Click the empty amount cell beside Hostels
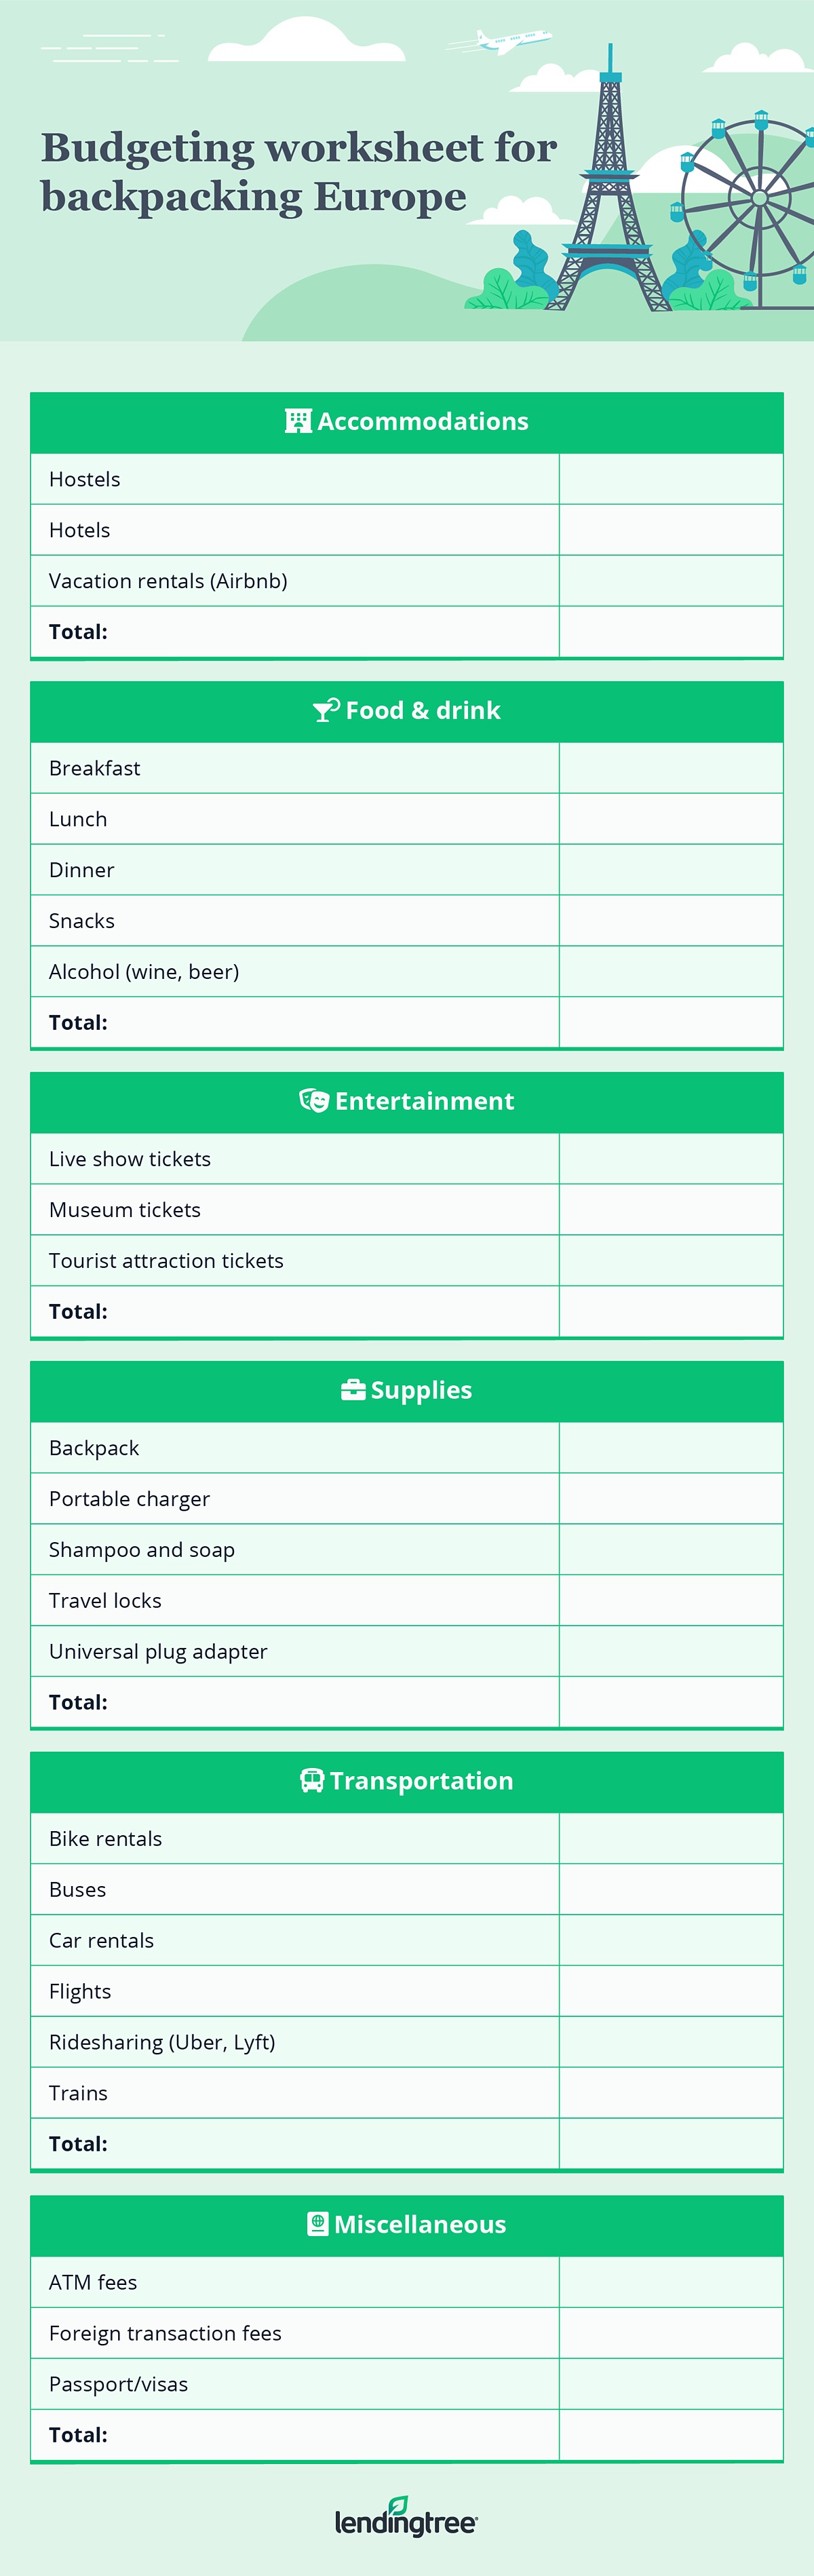814x2576 pixels. (x=671, y=479)
